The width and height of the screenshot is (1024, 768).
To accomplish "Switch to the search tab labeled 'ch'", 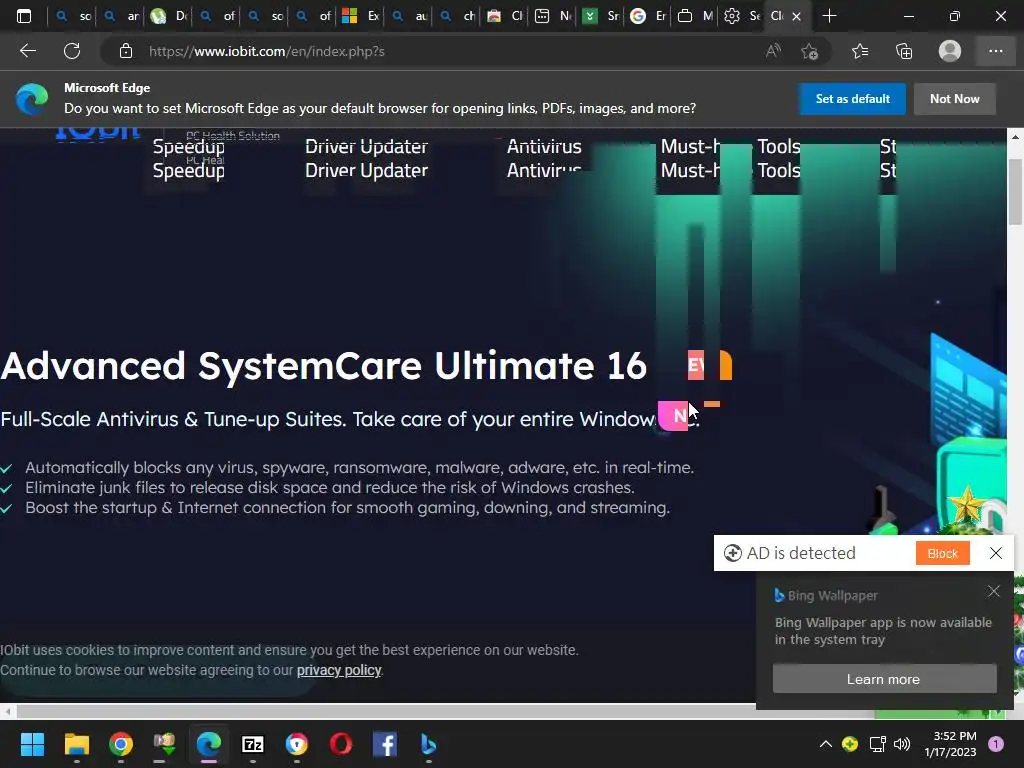I will (456, 16).
